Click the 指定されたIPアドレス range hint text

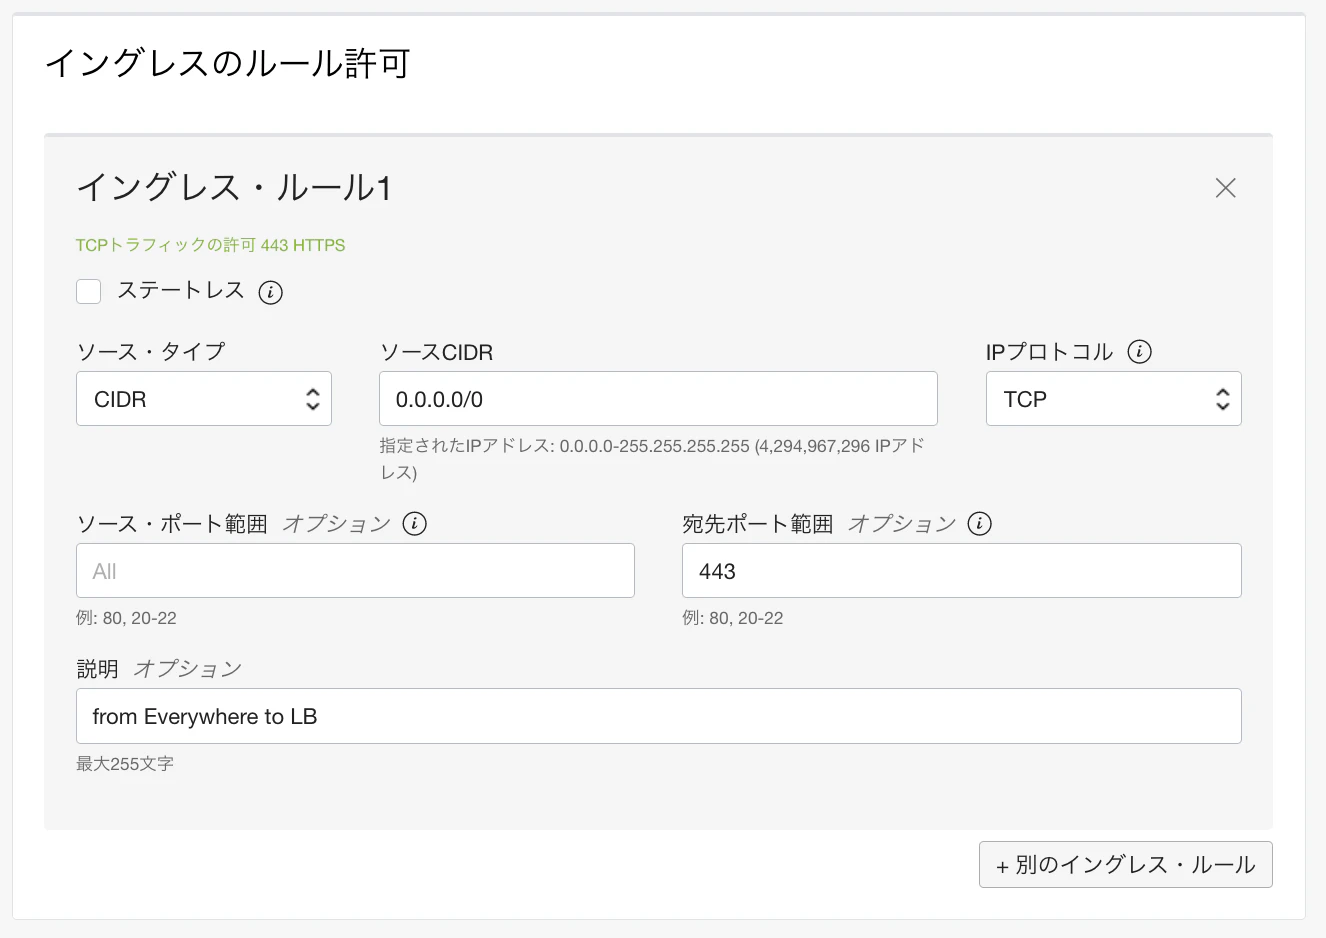652,459
